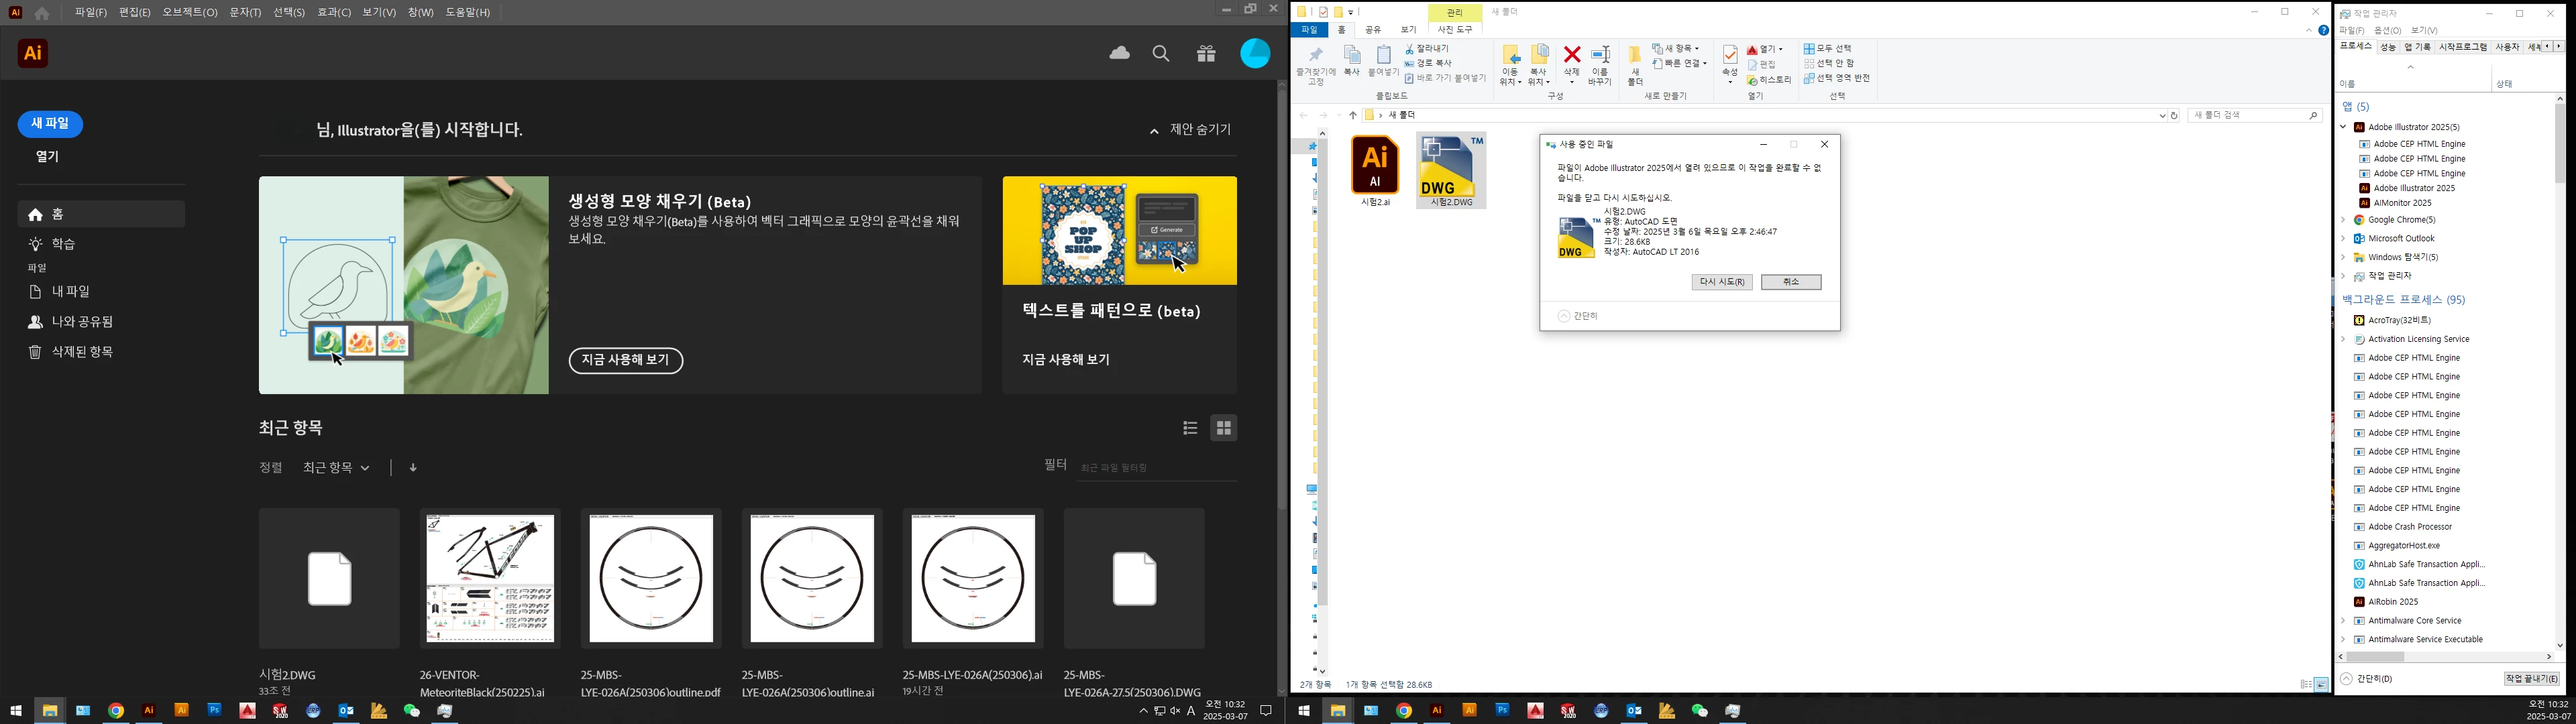Open Illustrator cloud sync status icon
The height and width of the screenshot is (724, 2576).
click(1119, 53)
